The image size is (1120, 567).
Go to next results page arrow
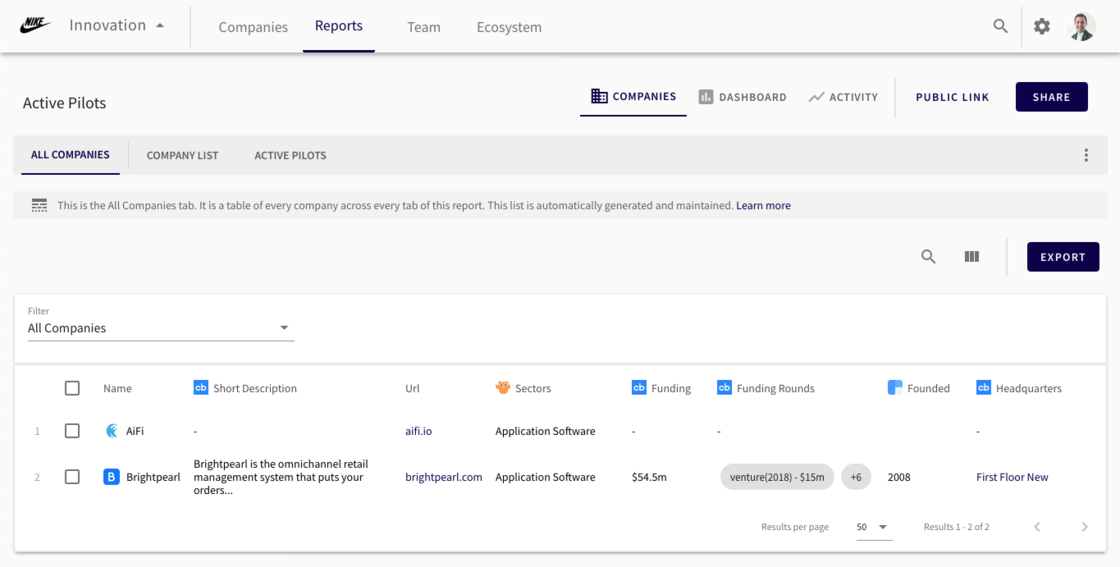pyautogui.click(x=1084, y=527)
